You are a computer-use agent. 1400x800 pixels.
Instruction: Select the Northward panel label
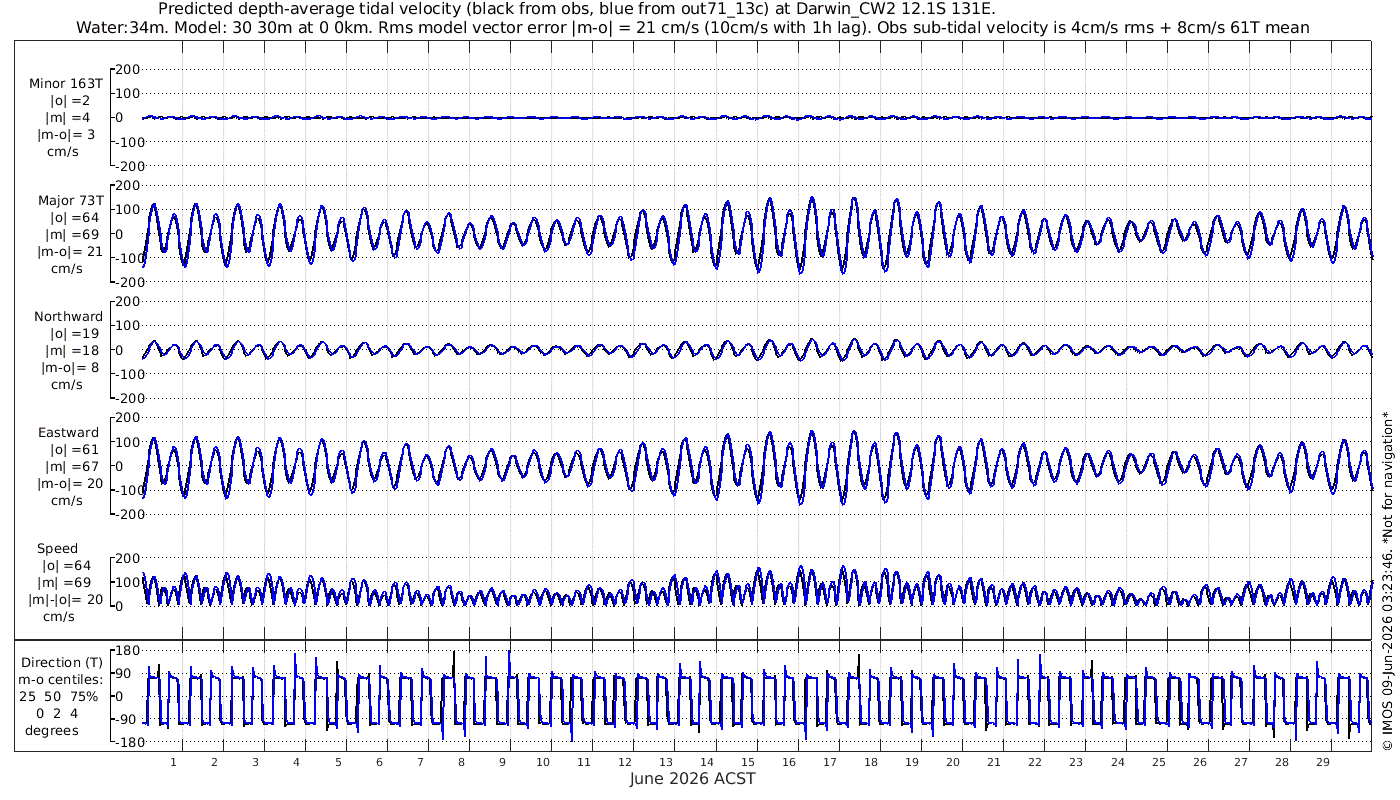click(x=68, y=316)
